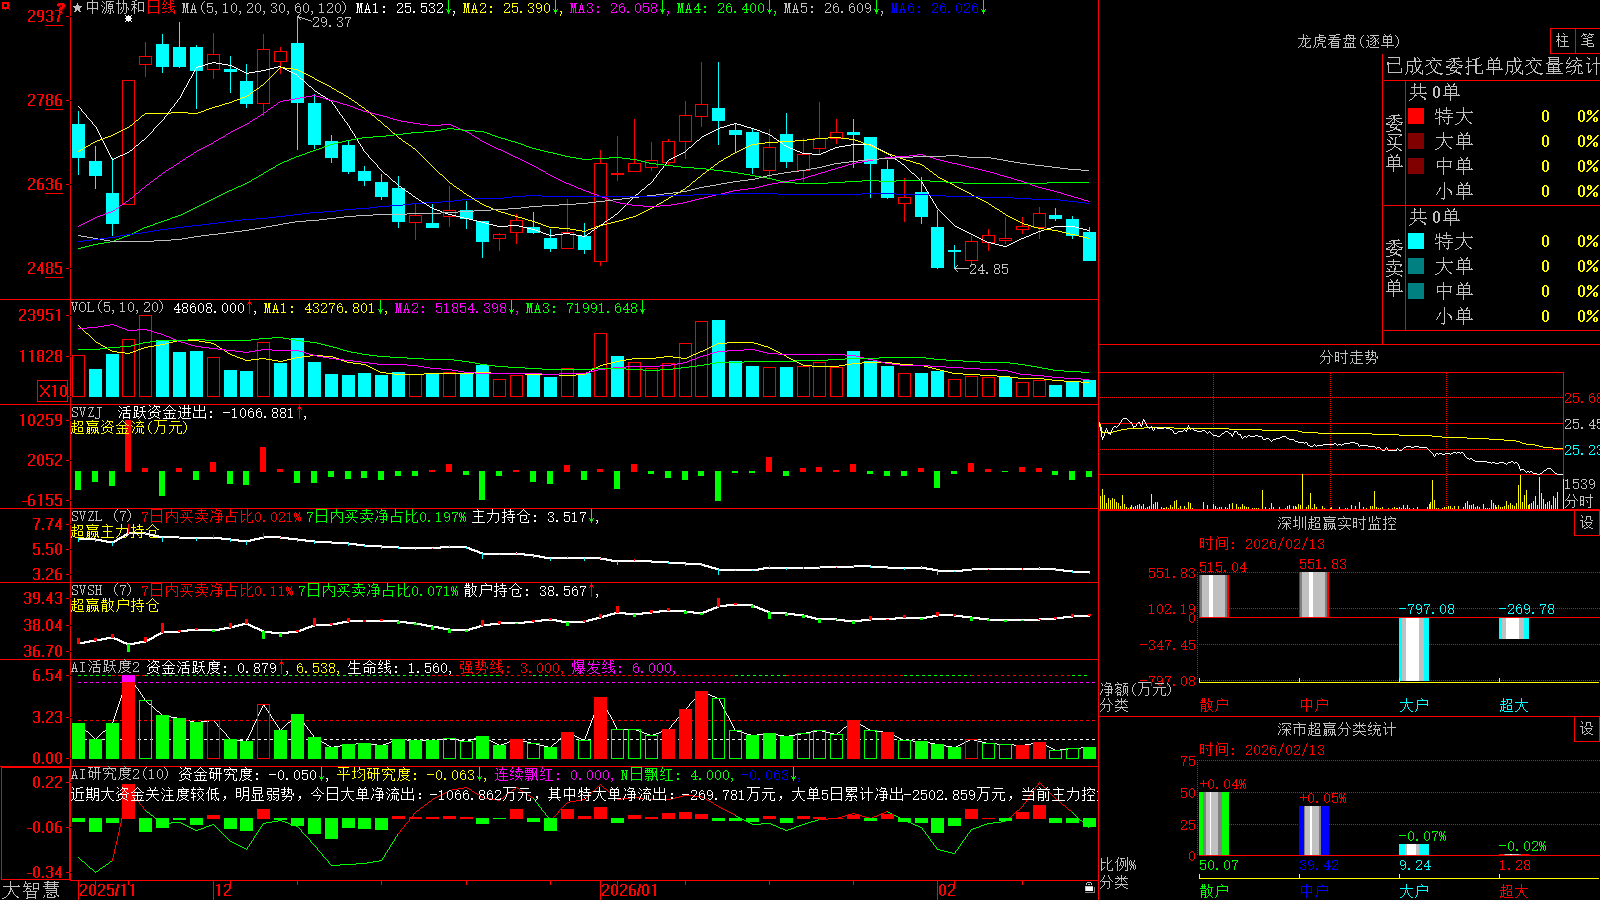The height and width of the screenshot is (900, 1600).
Task: Click the 龙虎看盘(逐单) panel title
Action: [x=1348, y=41]
